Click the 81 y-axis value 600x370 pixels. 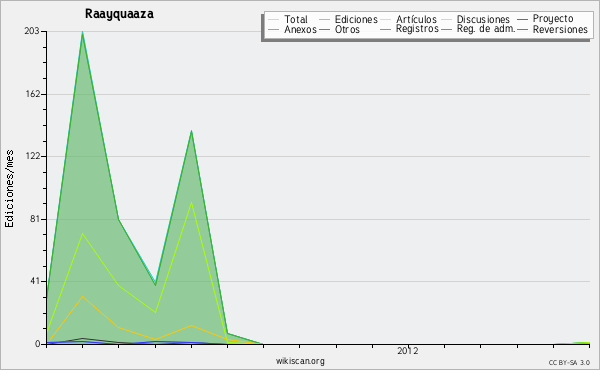(x=35, y=219)
